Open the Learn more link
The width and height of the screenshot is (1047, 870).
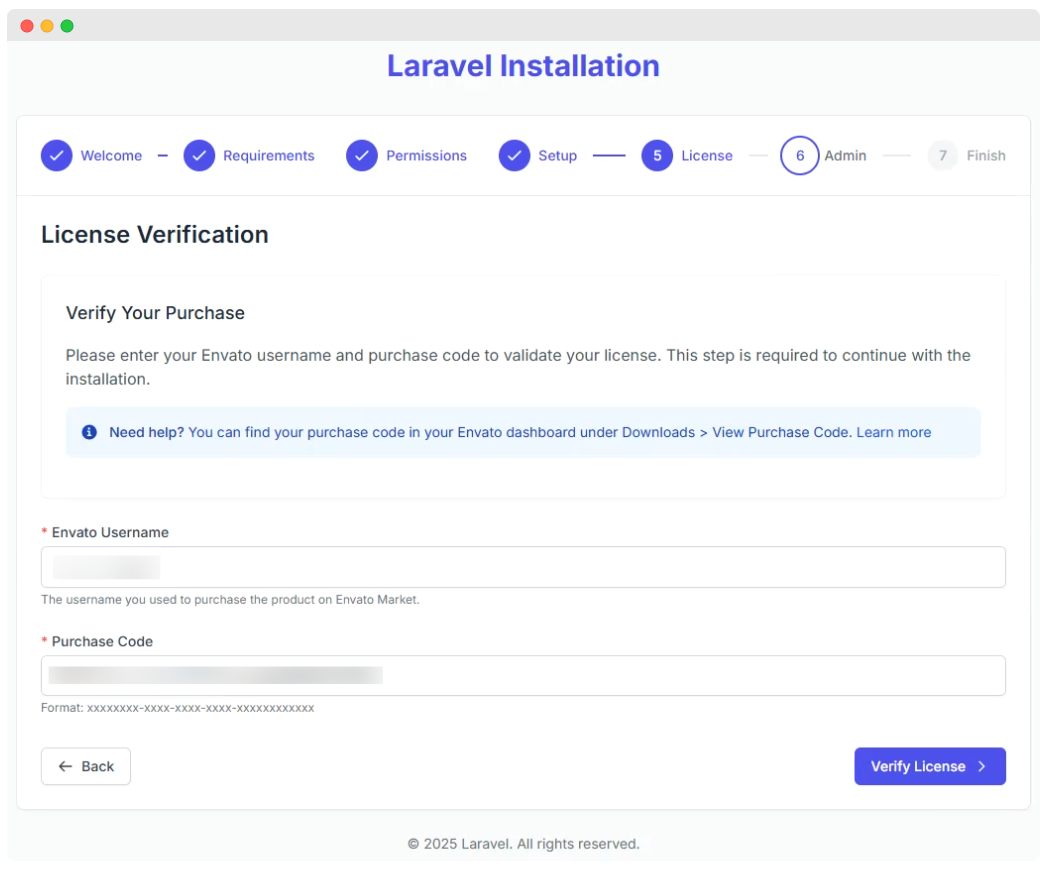(893, 432)
